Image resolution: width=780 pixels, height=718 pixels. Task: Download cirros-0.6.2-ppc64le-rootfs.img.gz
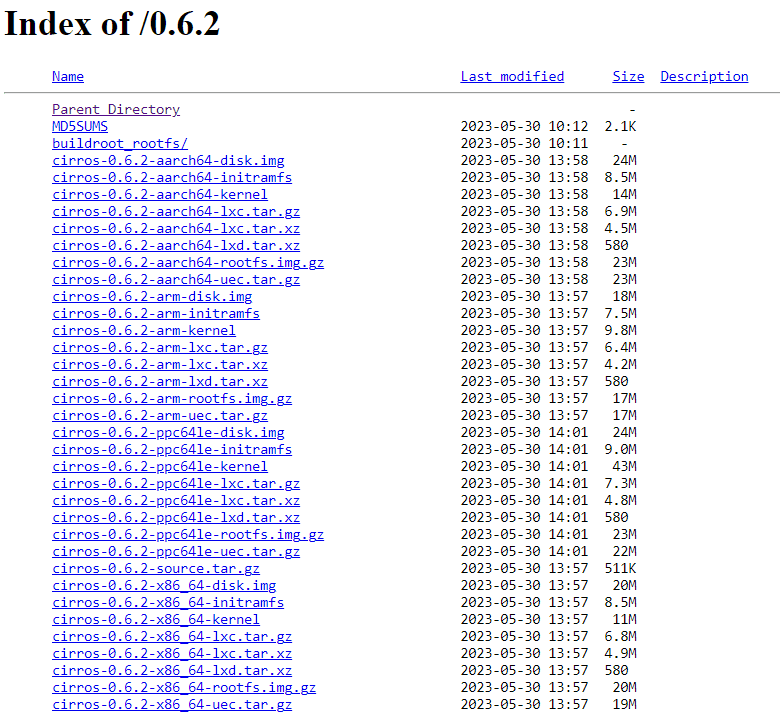[188, 534]
